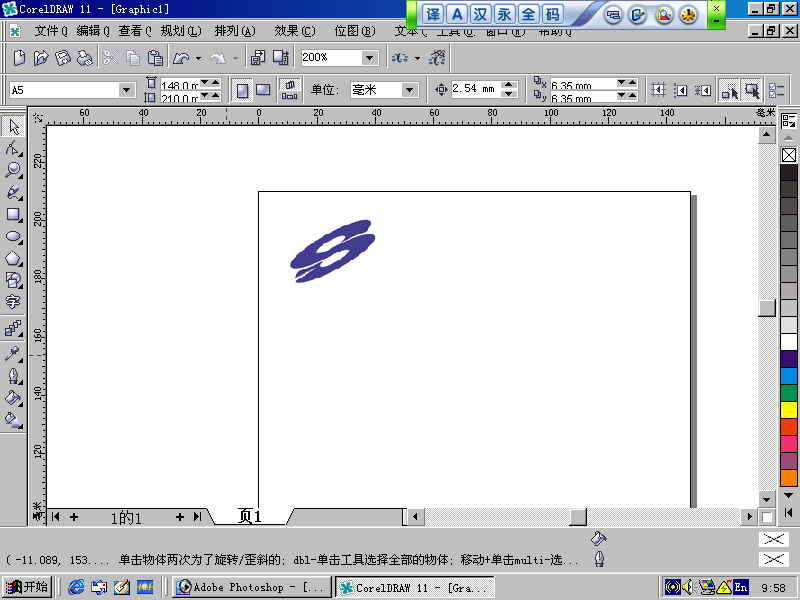800x600 pixels.
Task: Open the 排列 menu
Action: tap(235, 31)
